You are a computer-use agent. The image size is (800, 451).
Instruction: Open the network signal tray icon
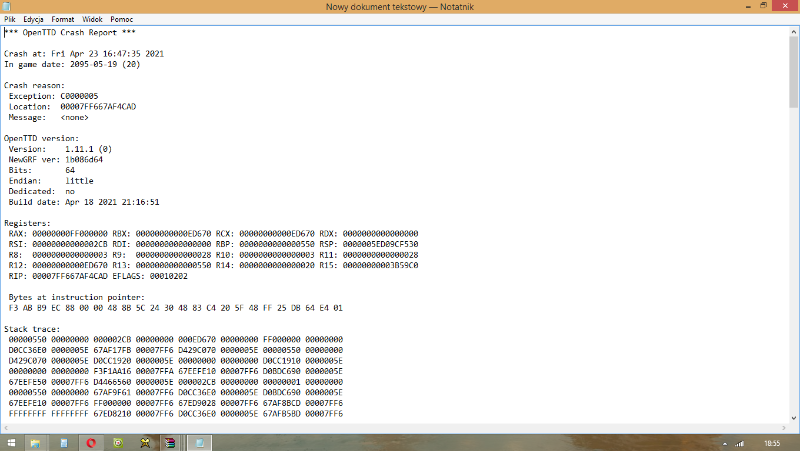click(740, 443)
